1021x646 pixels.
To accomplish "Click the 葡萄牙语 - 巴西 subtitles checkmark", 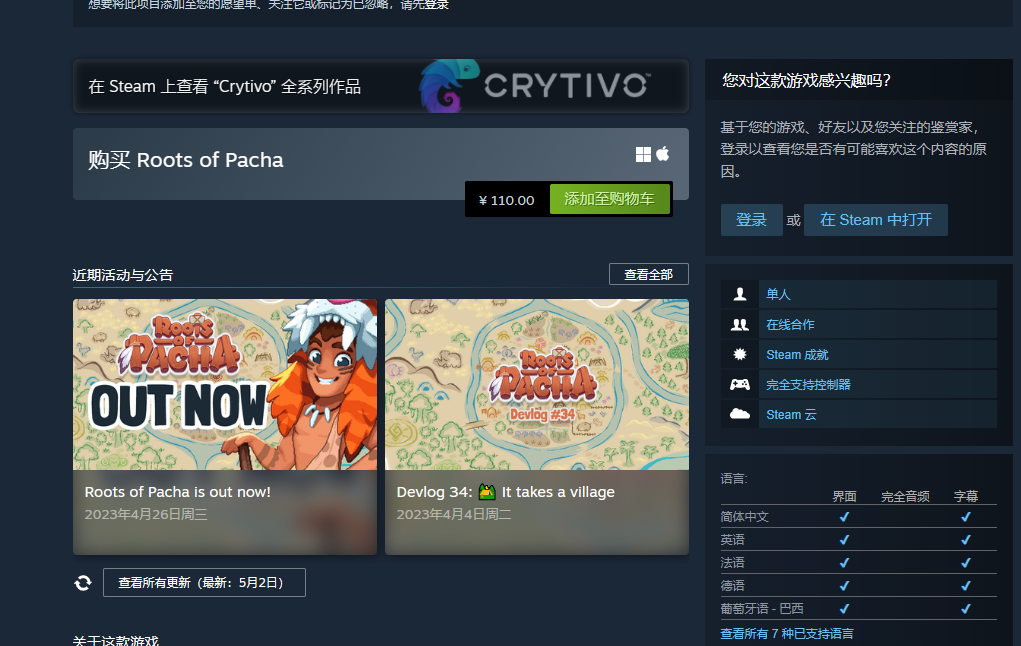I will [x=966, y=608].
